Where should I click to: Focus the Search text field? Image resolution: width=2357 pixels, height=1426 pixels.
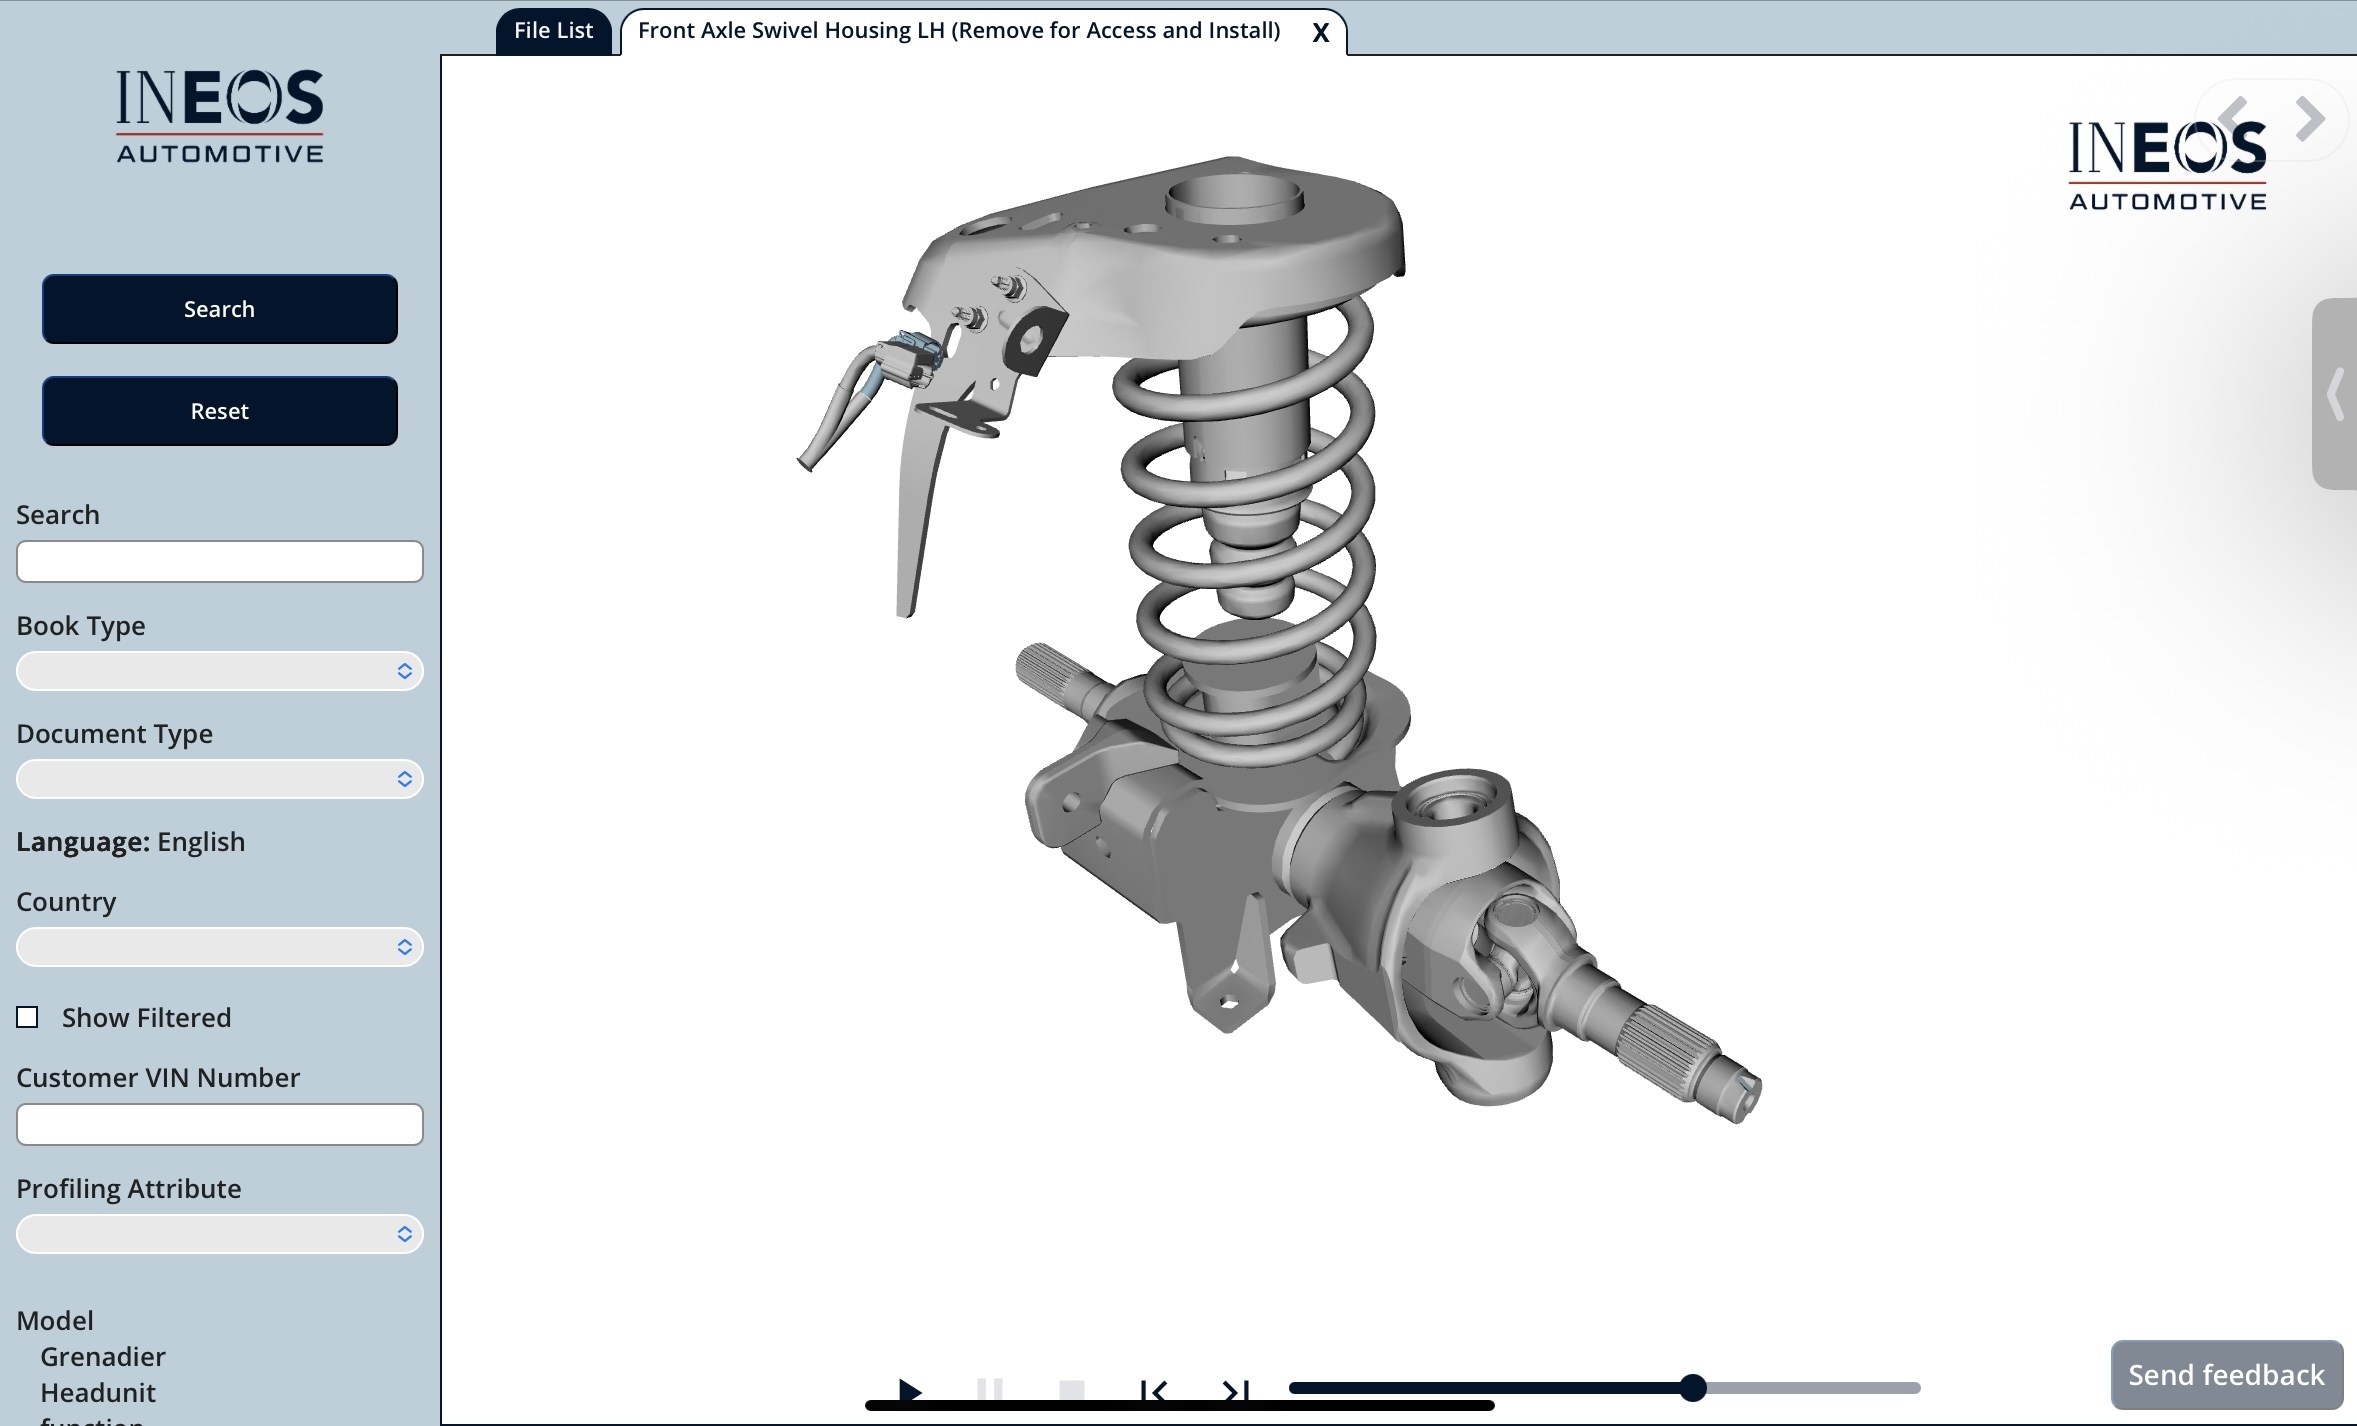coord(220,562)
